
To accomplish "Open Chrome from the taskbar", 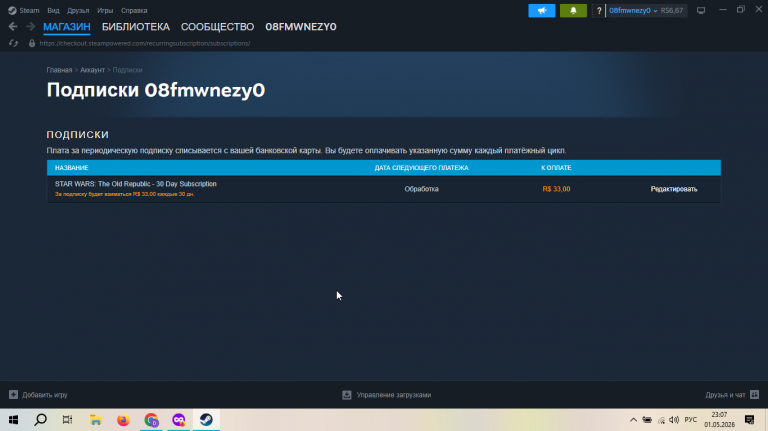I will pos(151,420).
